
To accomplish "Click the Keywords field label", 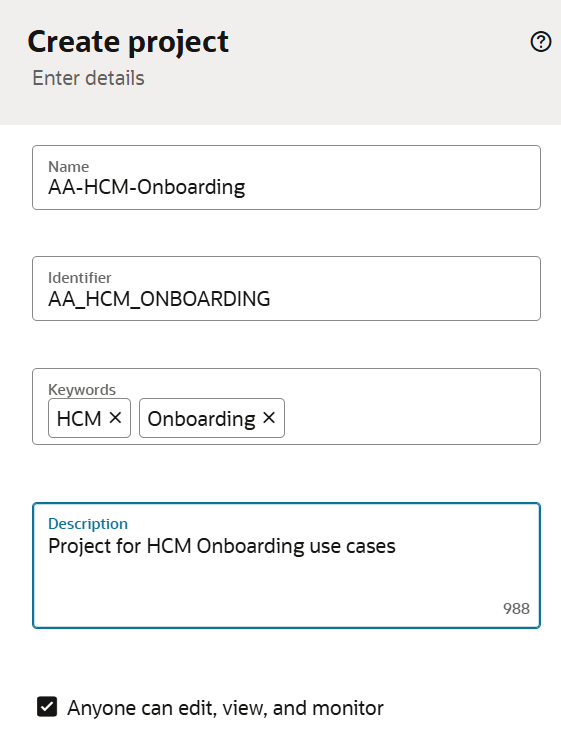I will (x=82, y=389).
